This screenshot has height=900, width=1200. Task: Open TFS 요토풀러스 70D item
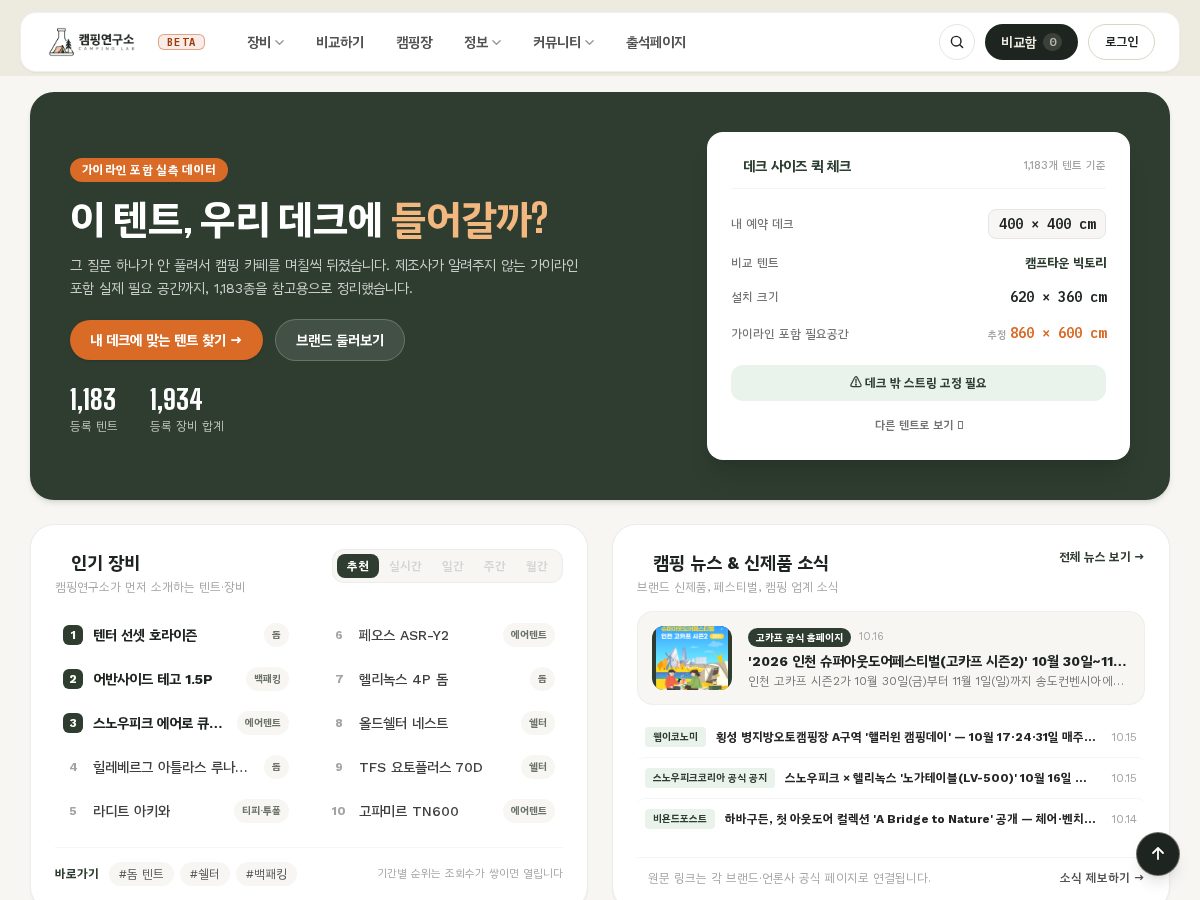(x=442, y=767)
